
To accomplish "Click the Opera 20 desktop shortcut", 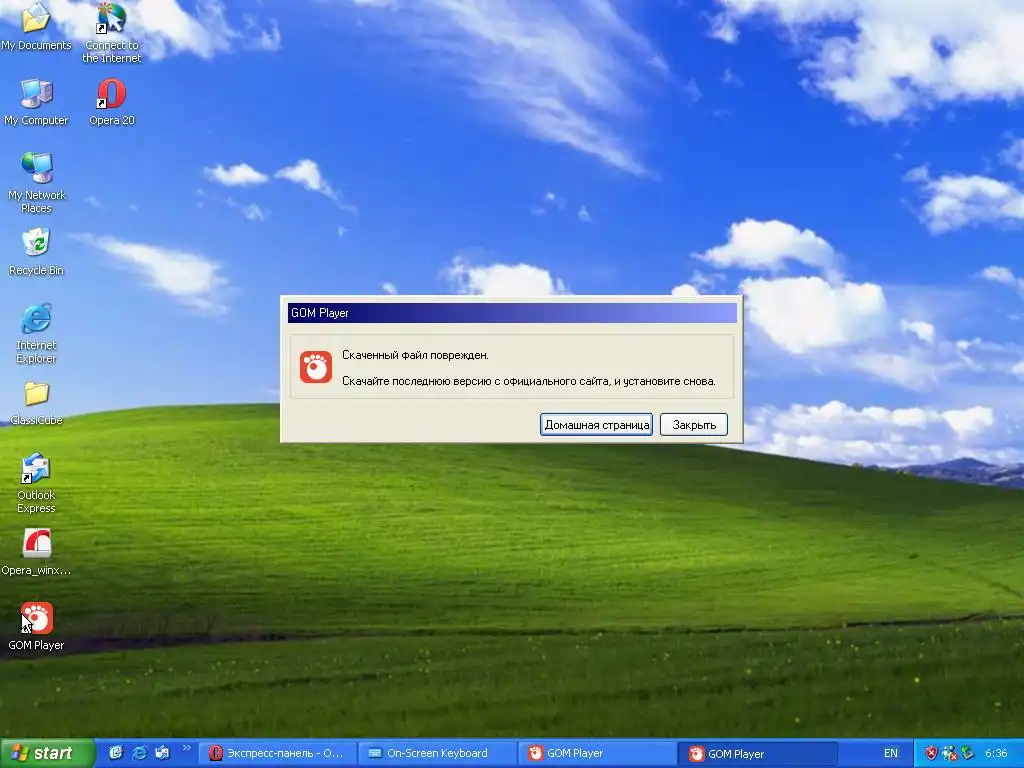I will click(112, 102).
